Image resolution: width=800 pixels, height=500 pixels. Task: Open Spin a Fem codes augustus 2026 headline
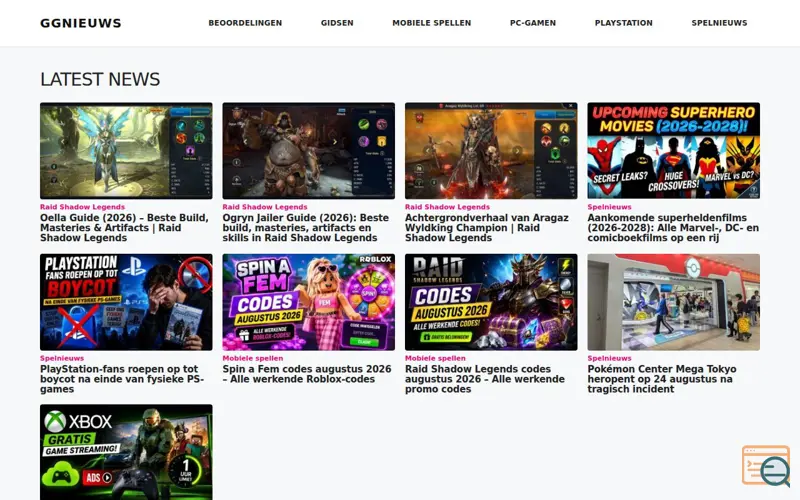click(307, 374)
